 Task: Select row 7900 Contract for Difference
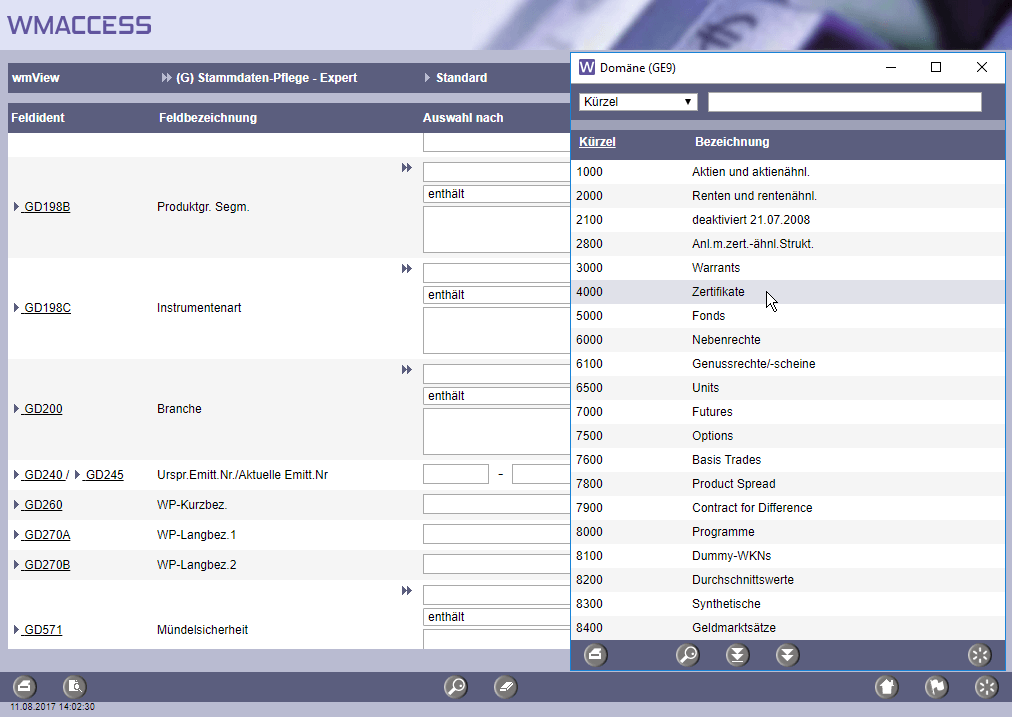coord(788,508)
